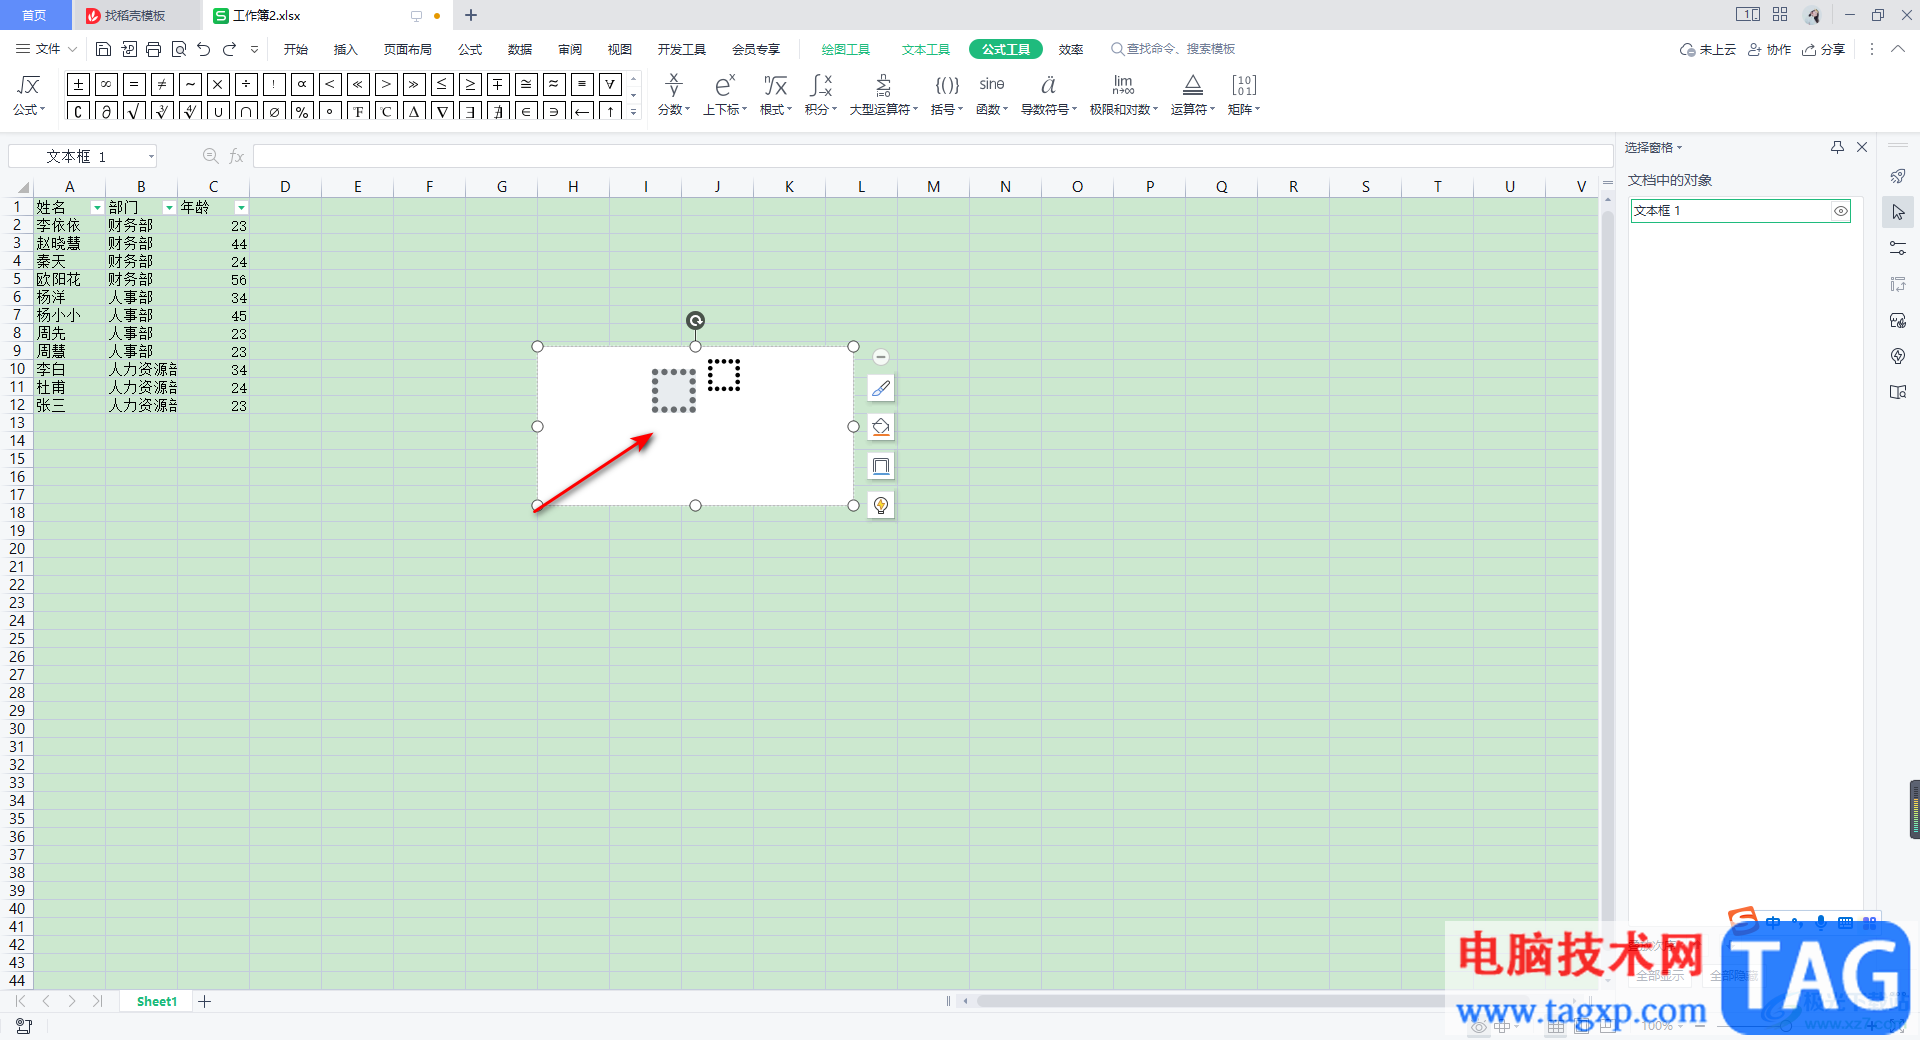The width and height of the screenshot is (1920, 1040).
Task: Click the formula bar input field
Action: 932,156
